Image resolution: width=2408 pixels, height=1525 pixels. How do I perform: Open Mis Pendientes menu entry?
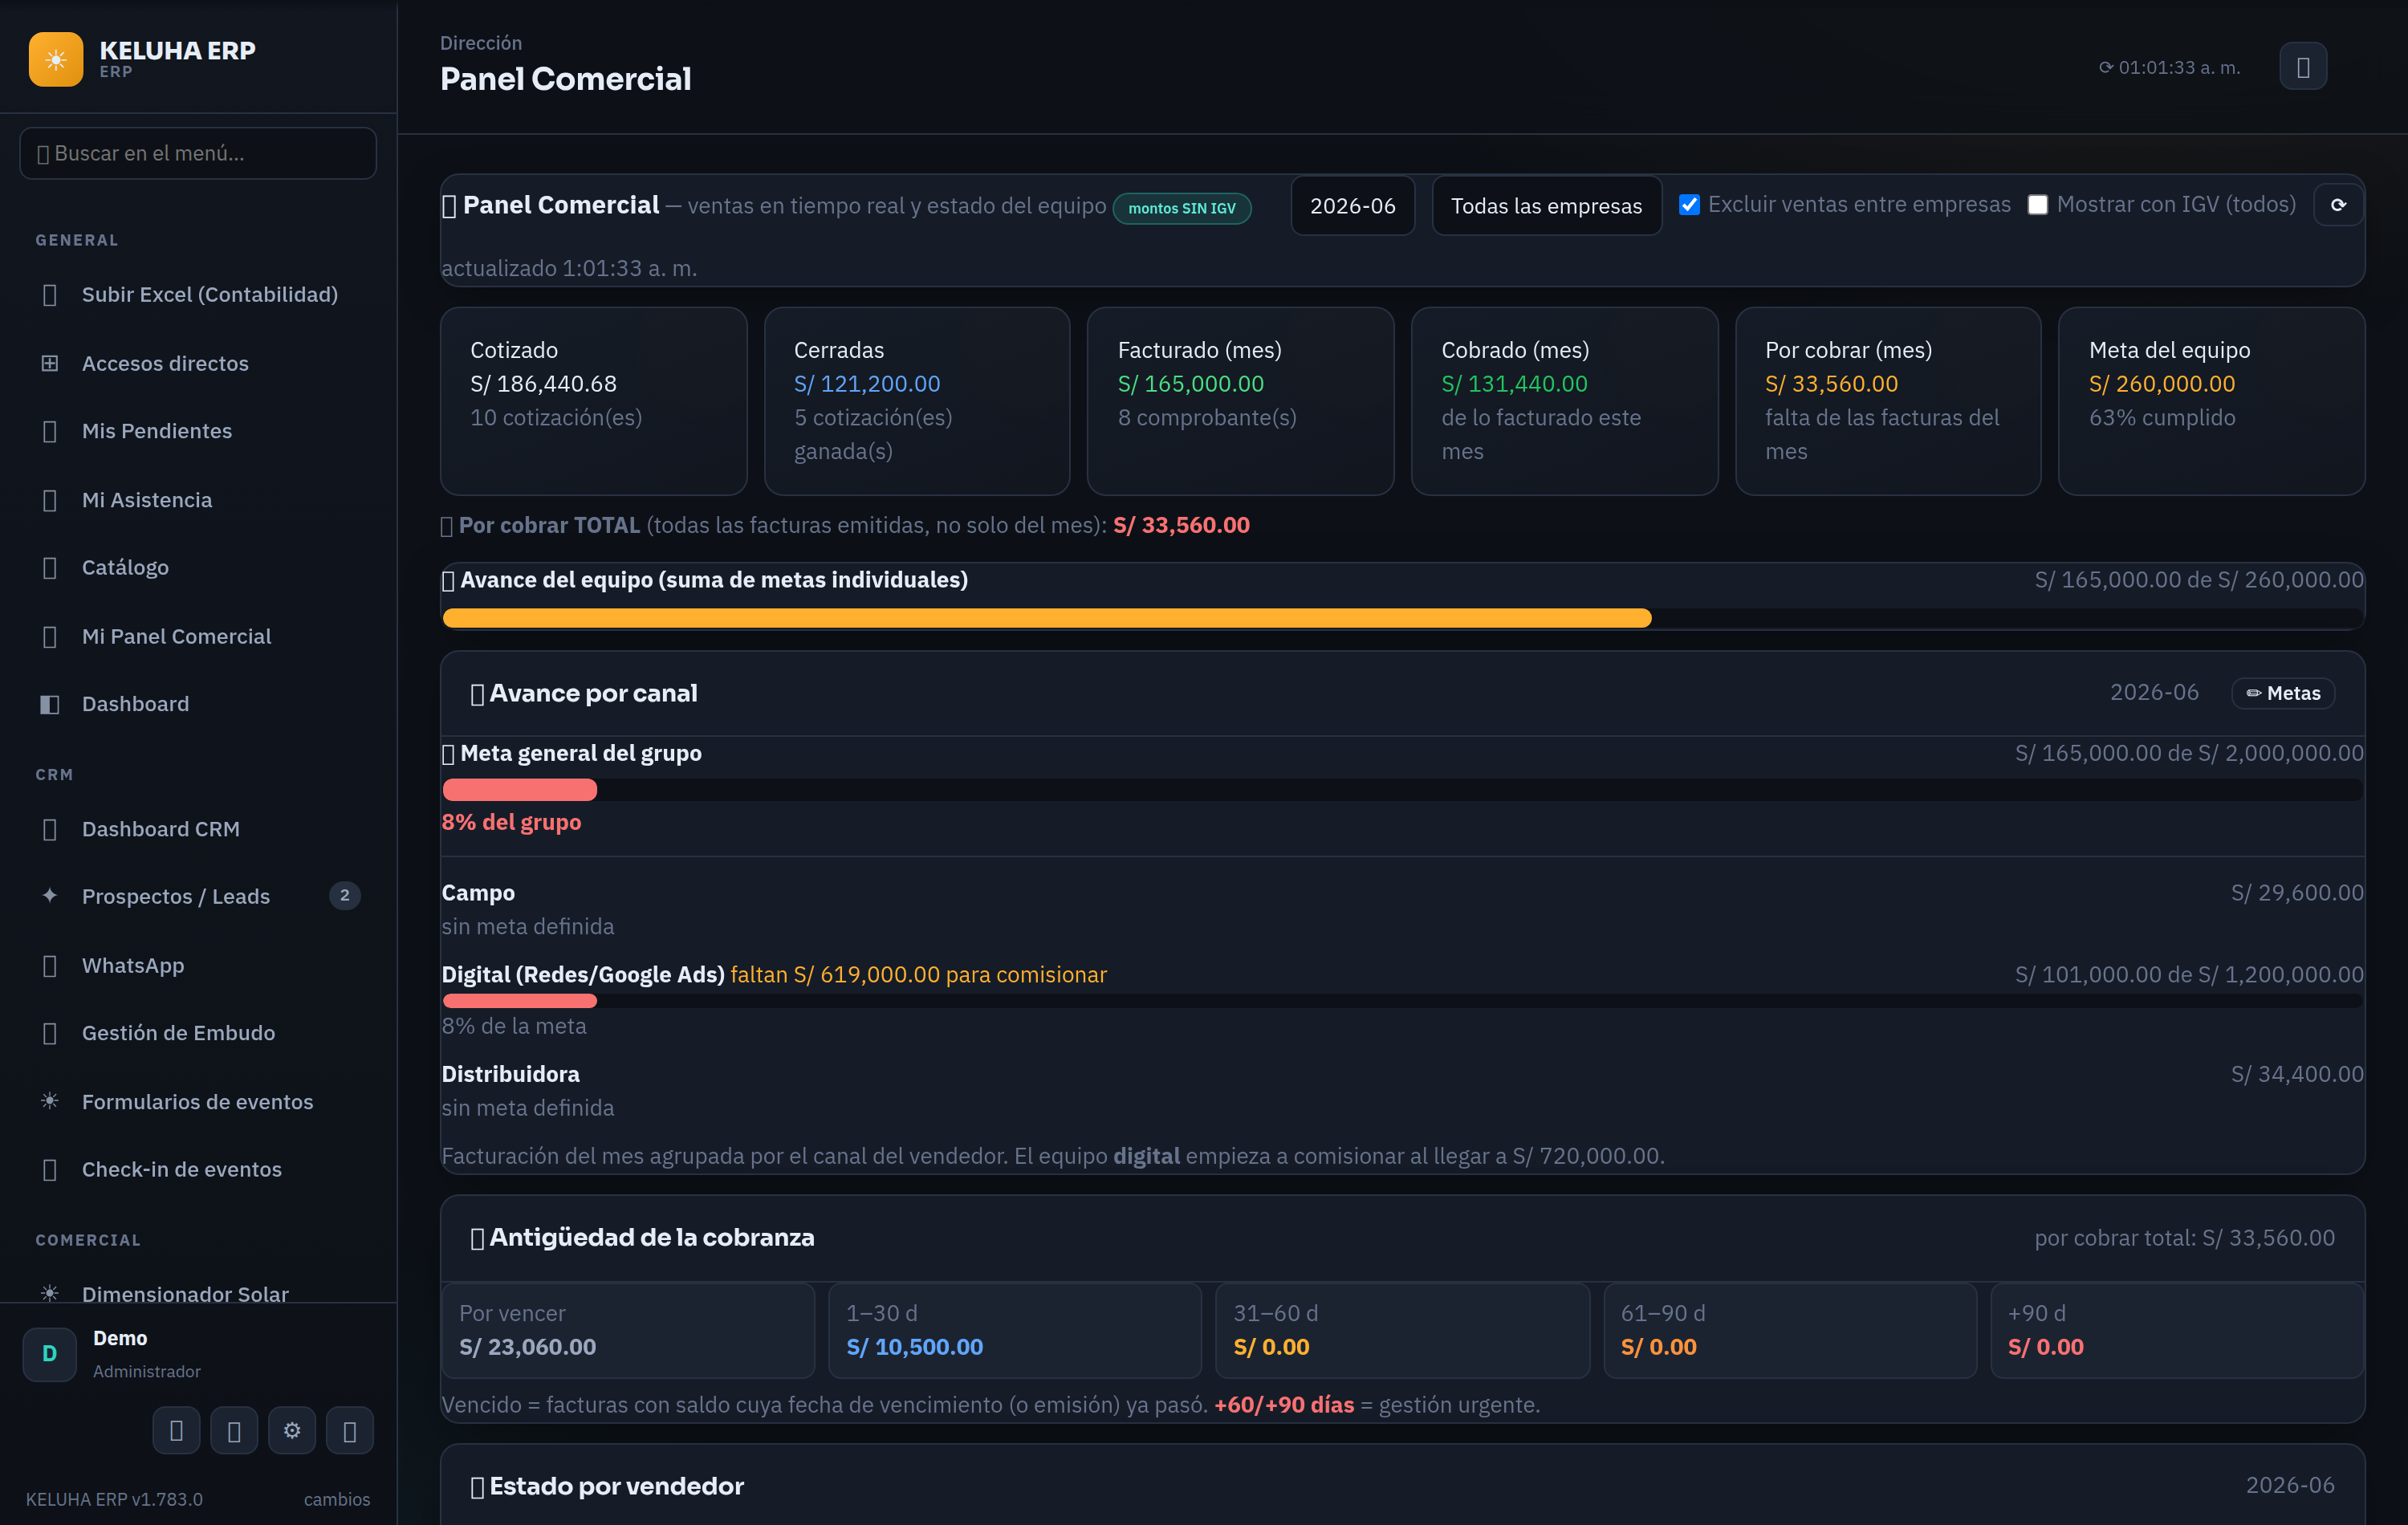coord(198,431)
